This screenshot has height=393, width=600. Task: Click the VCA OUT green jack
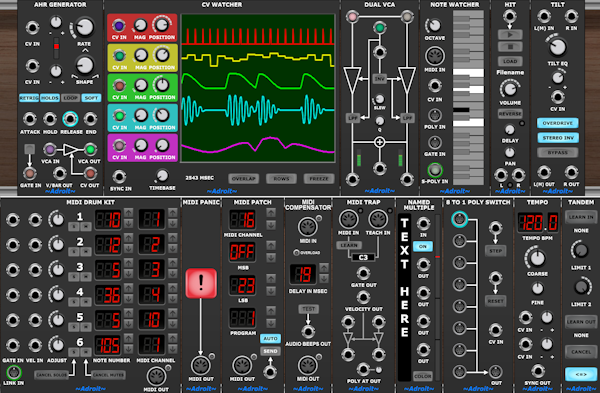click(90, 149)
